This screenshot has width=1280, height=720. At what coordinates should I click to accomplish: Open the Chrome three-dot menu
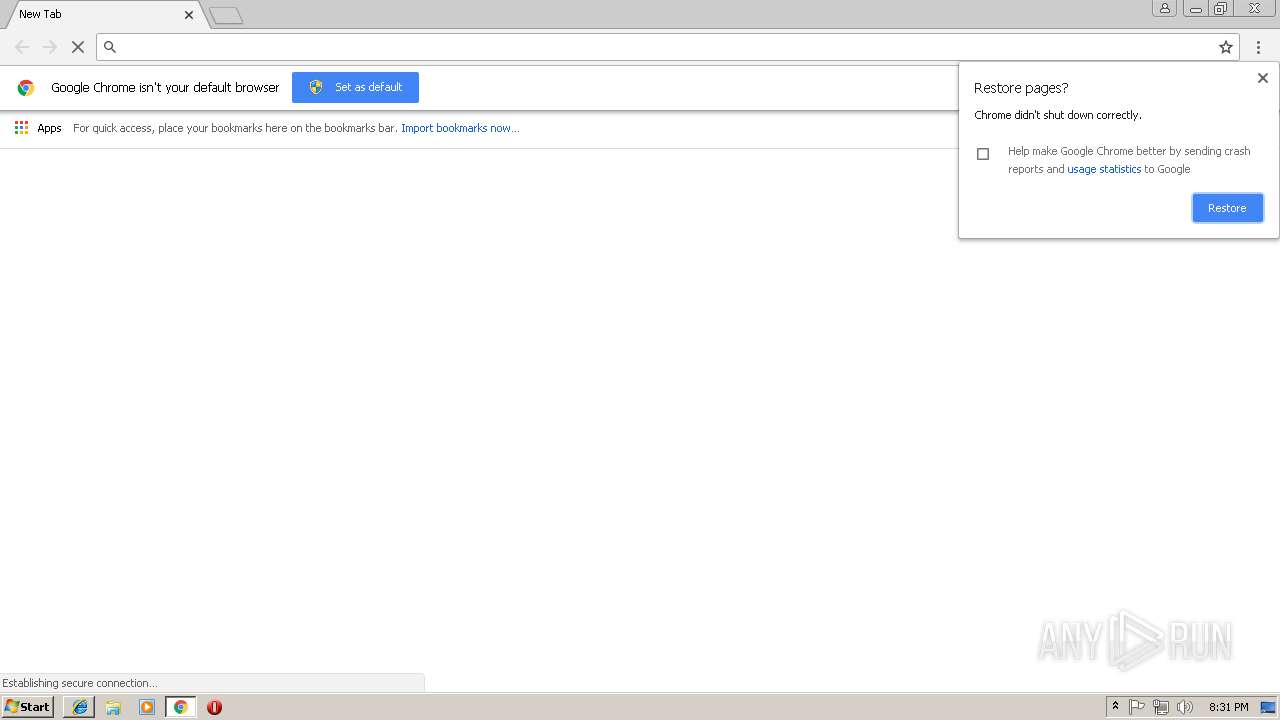[x=1258, y=47]
